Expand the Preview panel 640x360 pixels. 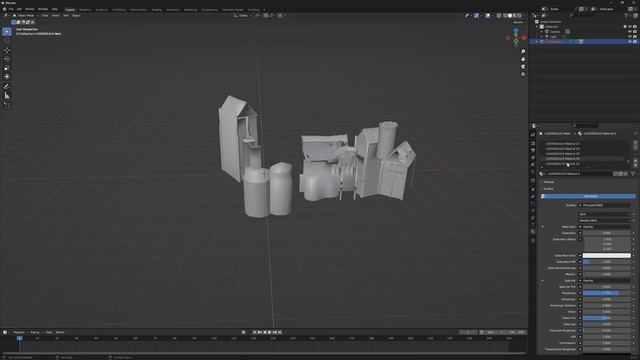coord(548,182)
